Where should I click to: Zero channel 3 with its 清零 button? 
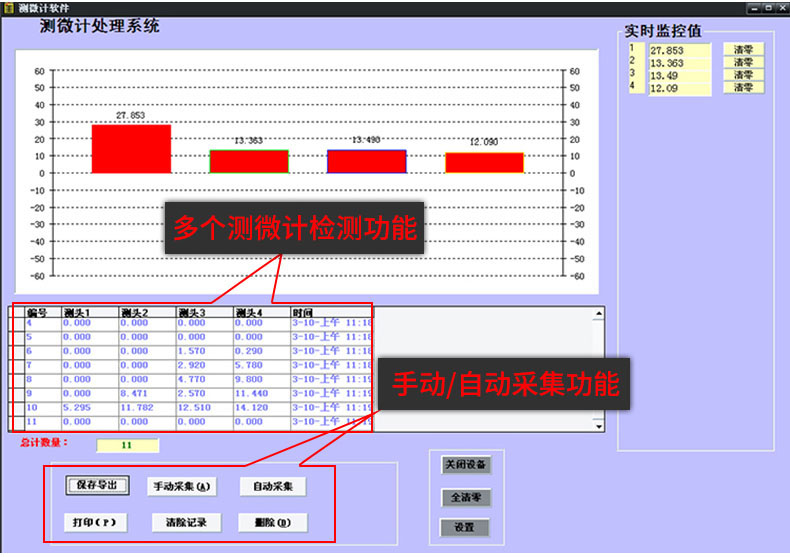click(x=743, y=75)
